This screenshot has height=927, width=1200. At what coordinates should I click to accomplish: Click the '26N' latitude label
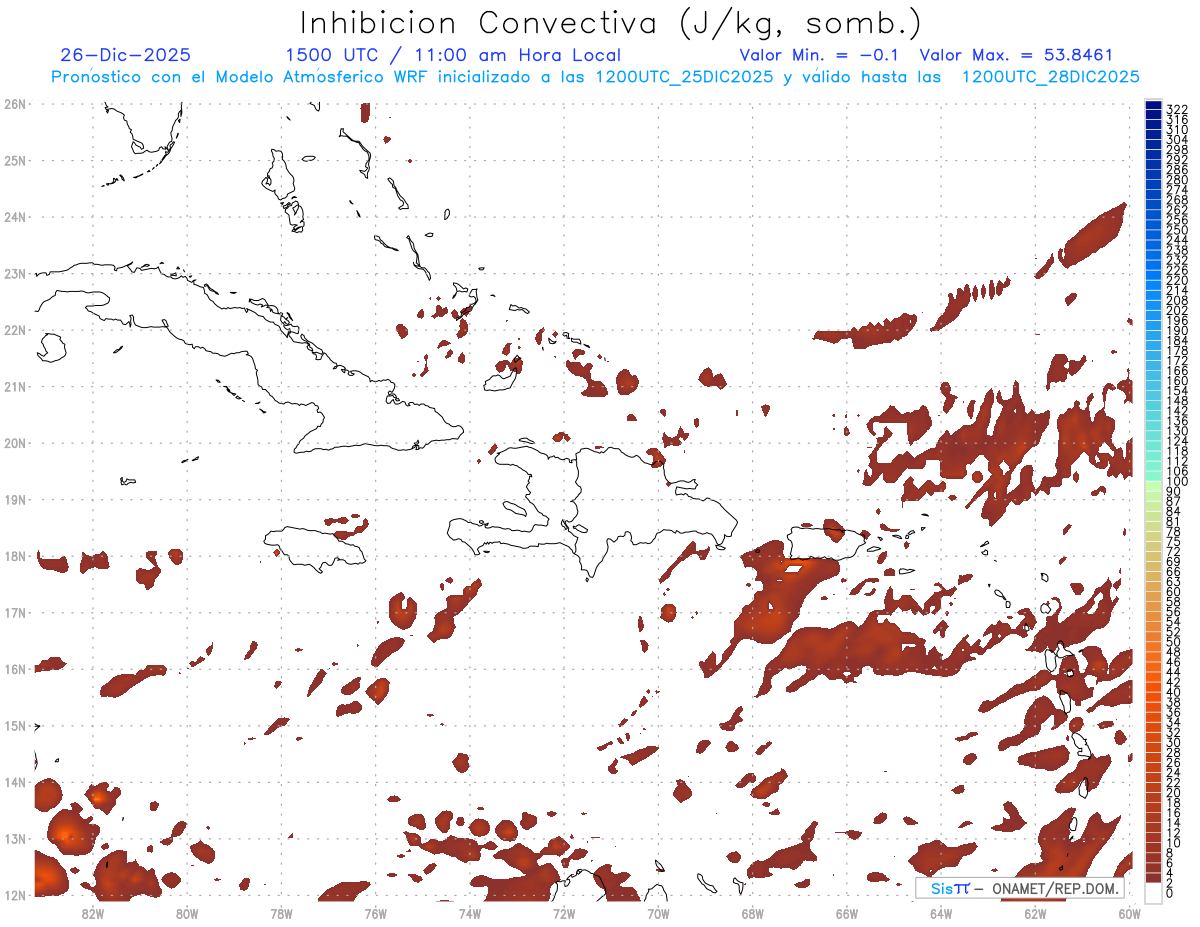[x=15, y=104]
